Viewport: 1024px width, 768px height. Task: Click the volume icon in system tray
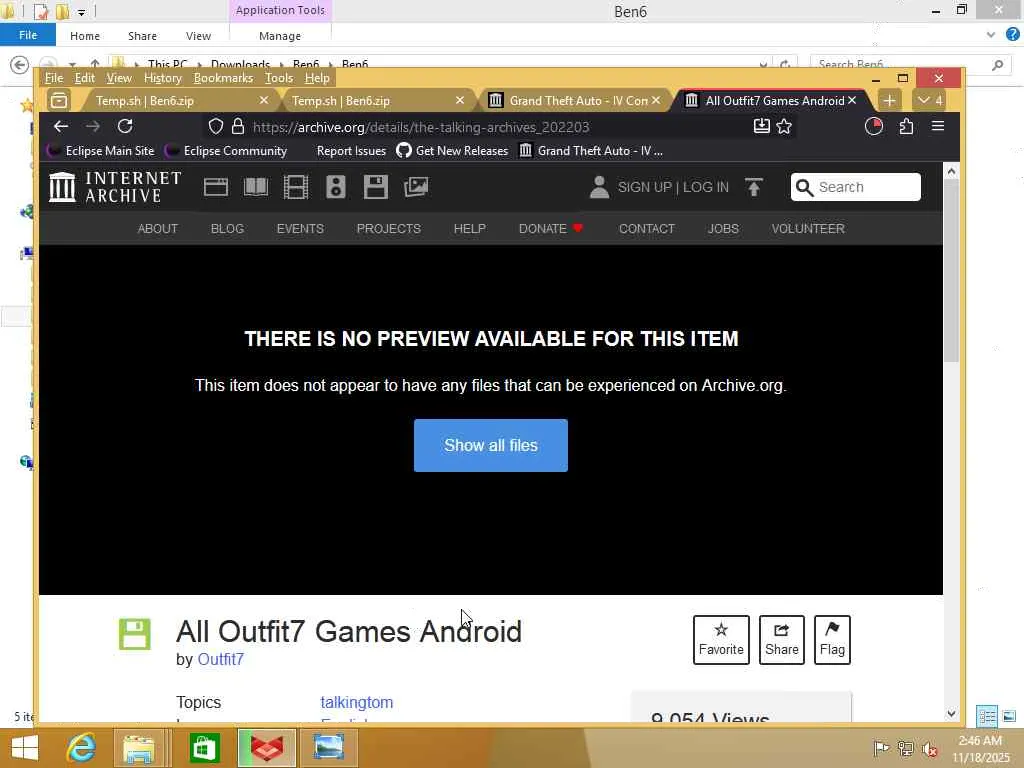point(930,748)
